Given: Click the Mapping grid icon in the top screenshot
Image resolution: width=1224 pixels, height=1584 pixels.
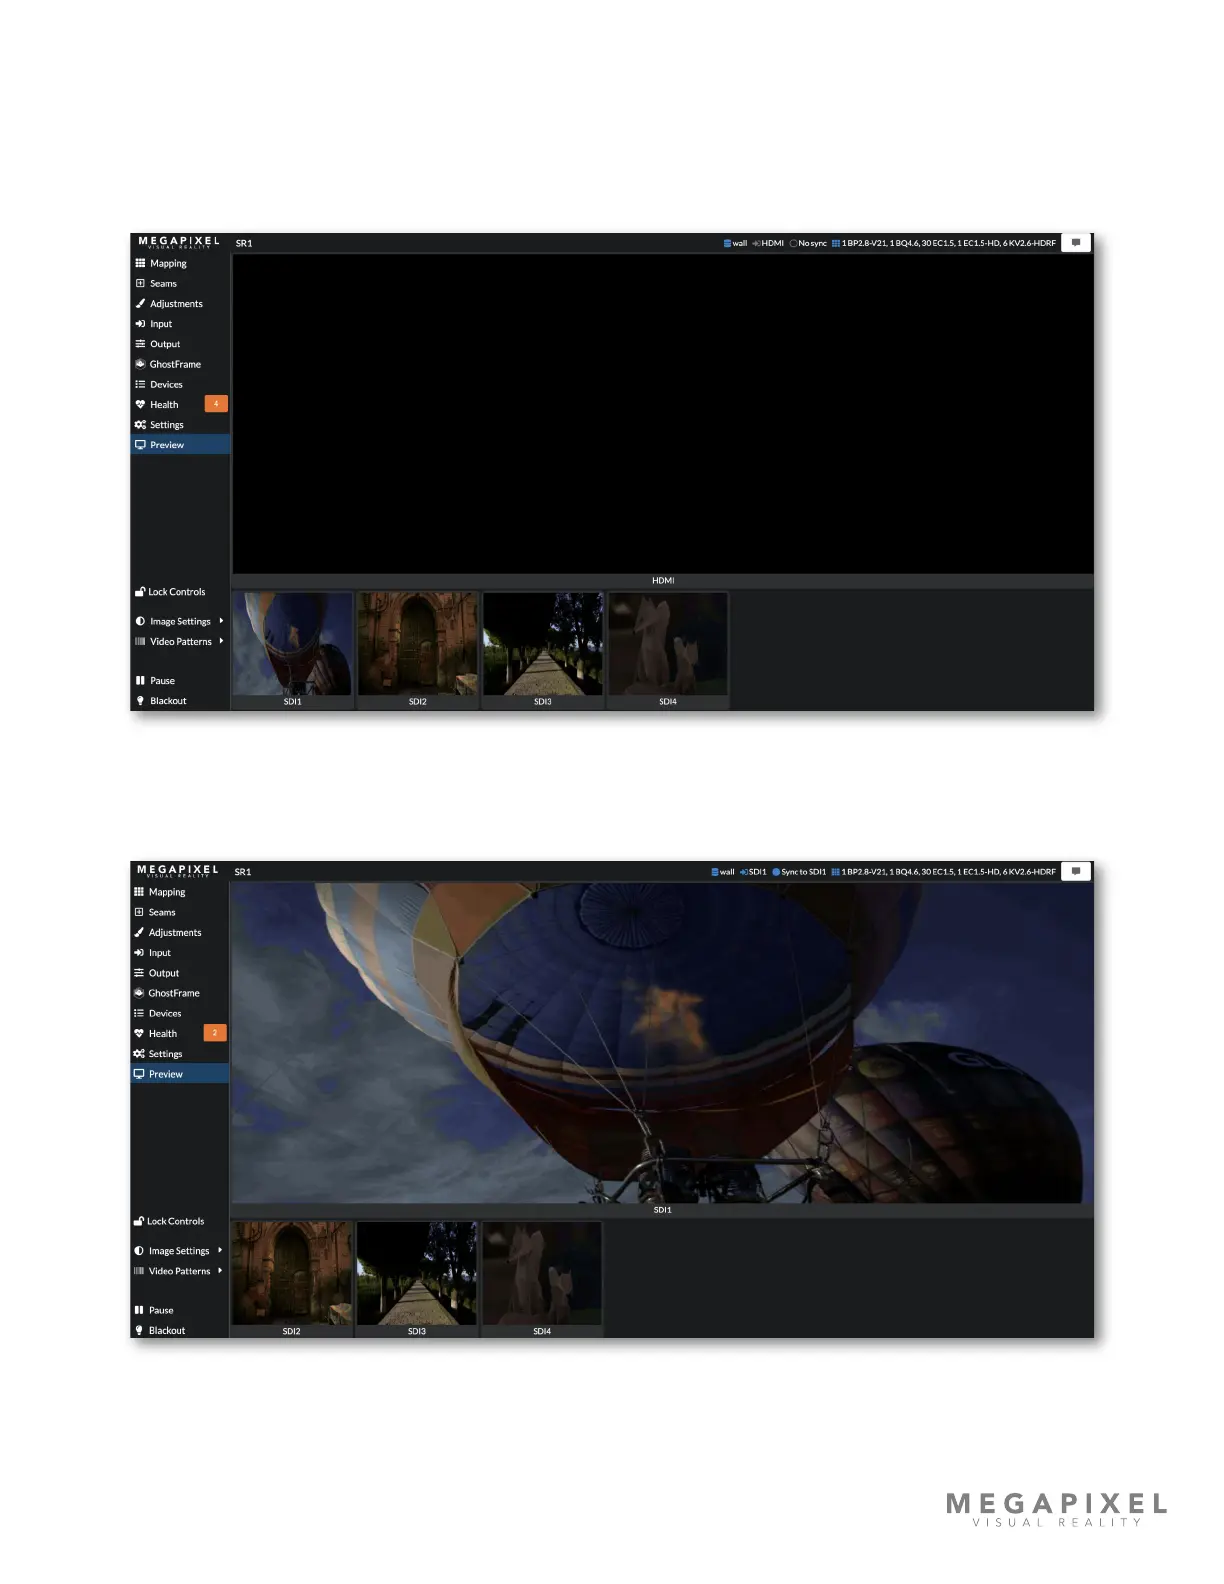Looking at the screenshot, I should (x=140, y=264).
